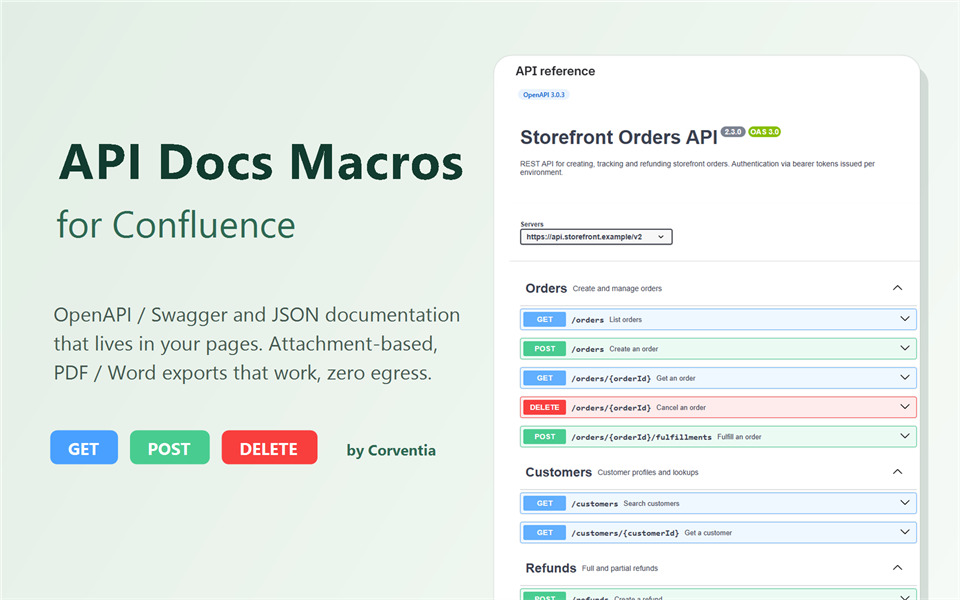Collapse the Customers section chevron
Image resolution: width=960 pixels, height=600 pixels.
(x=898, y=471)
